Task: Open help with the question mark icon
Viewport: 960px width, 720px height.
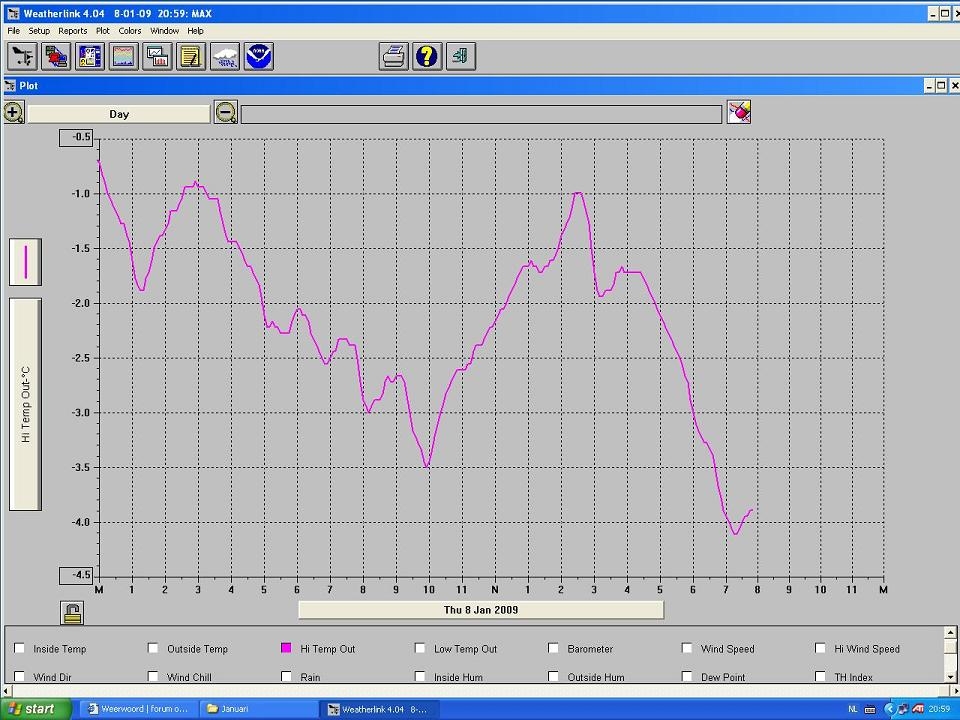Action: click(x=427, y=57)
